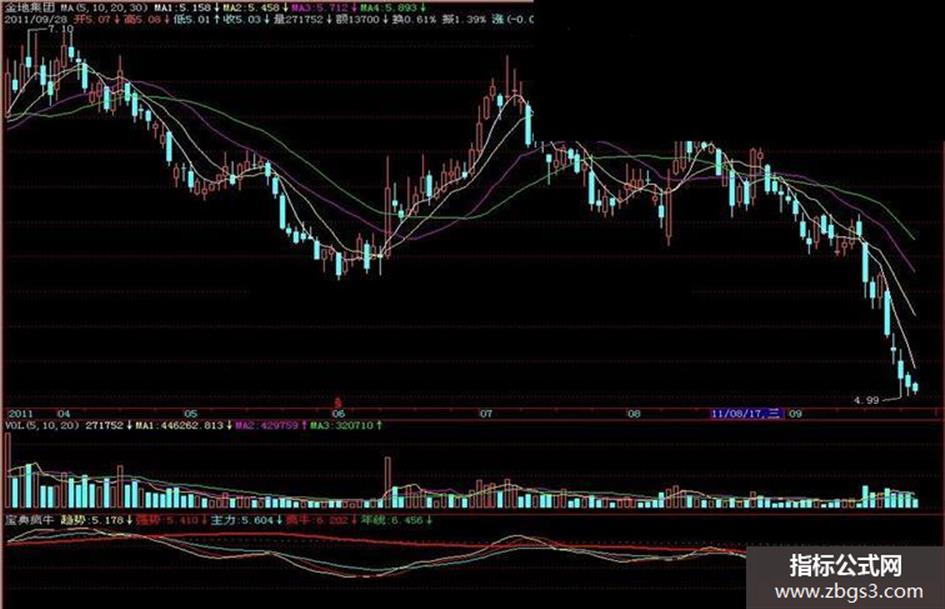Click the 09 month marker on time axis
This screenshot has height=609, width=945.
click(x=796, y=414)
